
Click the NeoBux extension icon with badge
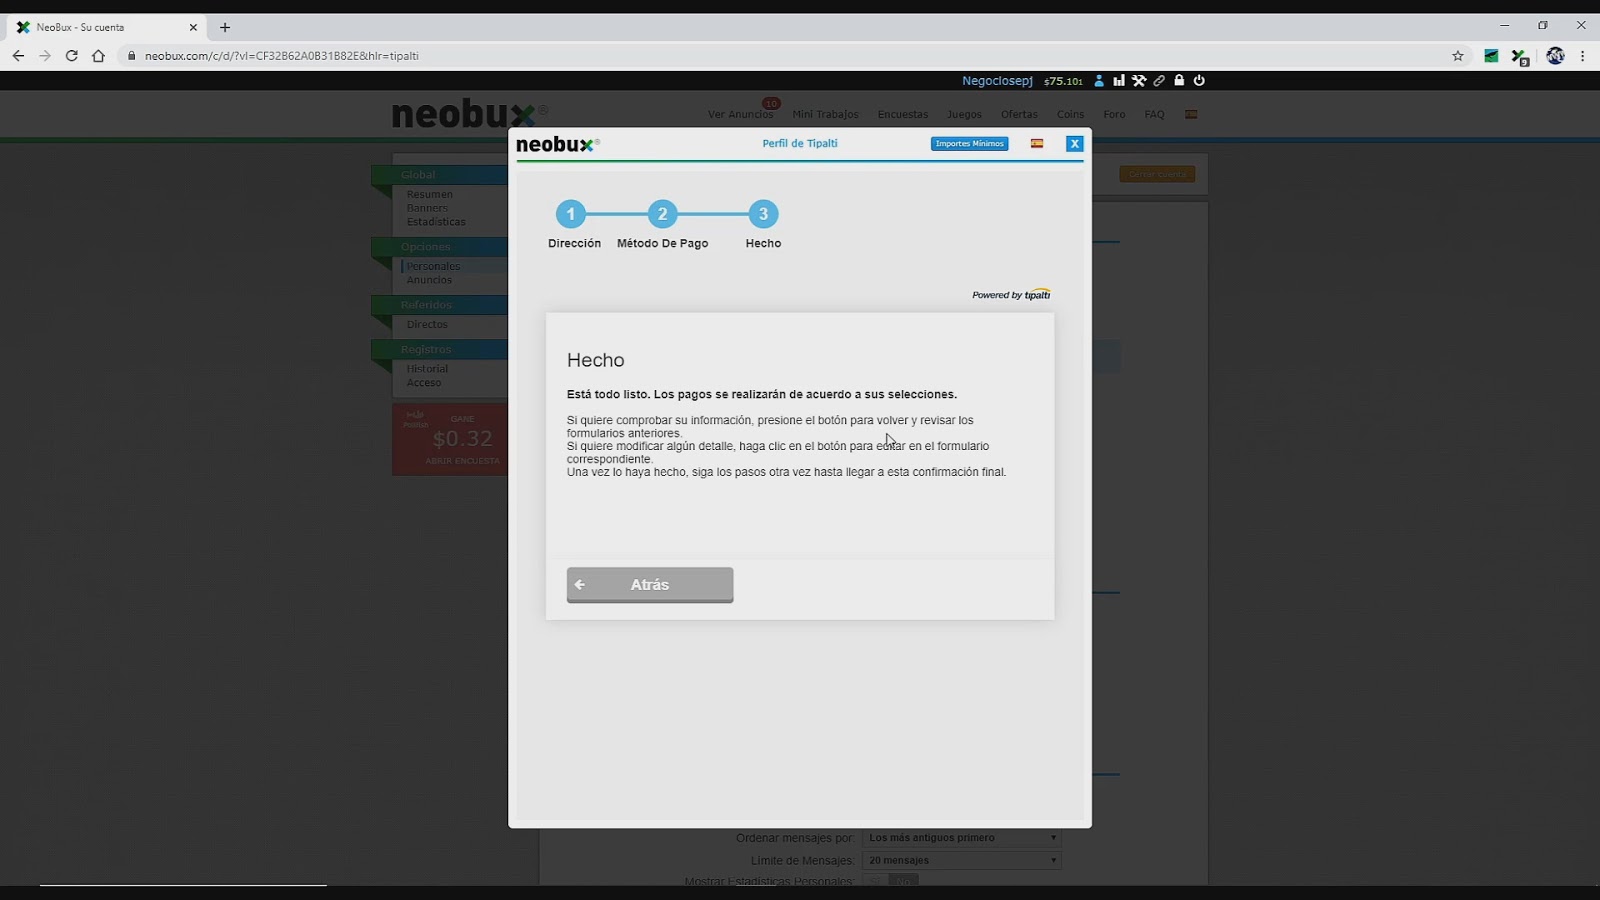(x=1520, y=57)
